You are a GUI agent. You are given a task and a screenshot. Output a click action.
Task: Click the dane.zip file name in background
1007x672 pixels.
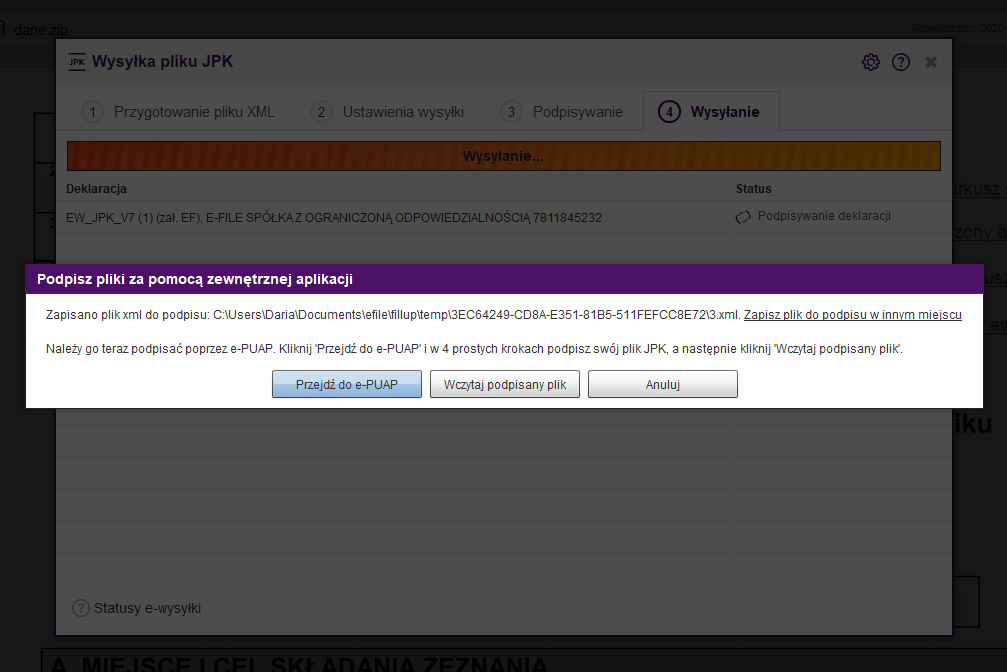pos(40,30)
